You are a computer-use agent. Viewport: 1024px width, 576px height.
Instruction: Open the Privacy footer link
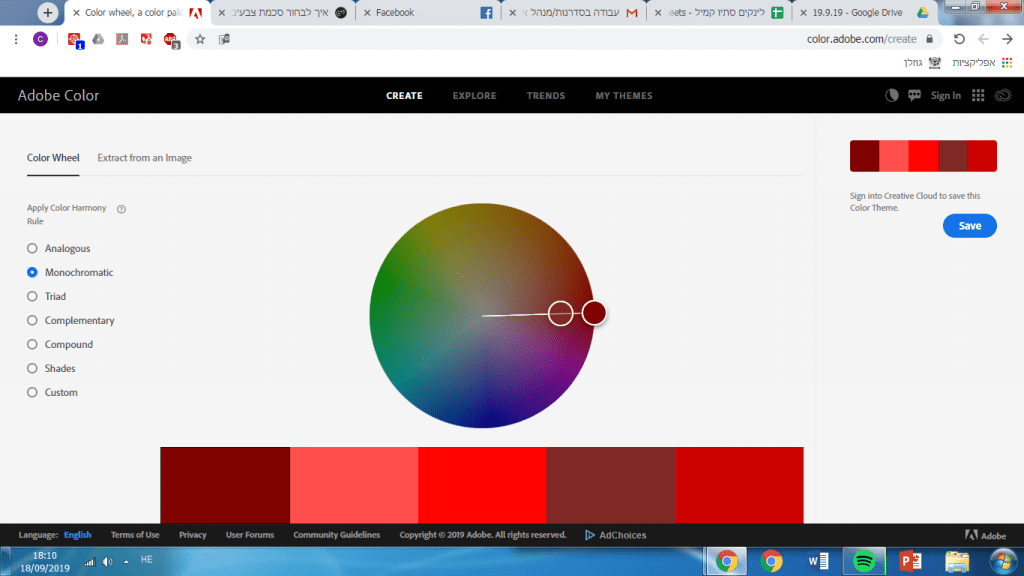coord(193,535)
